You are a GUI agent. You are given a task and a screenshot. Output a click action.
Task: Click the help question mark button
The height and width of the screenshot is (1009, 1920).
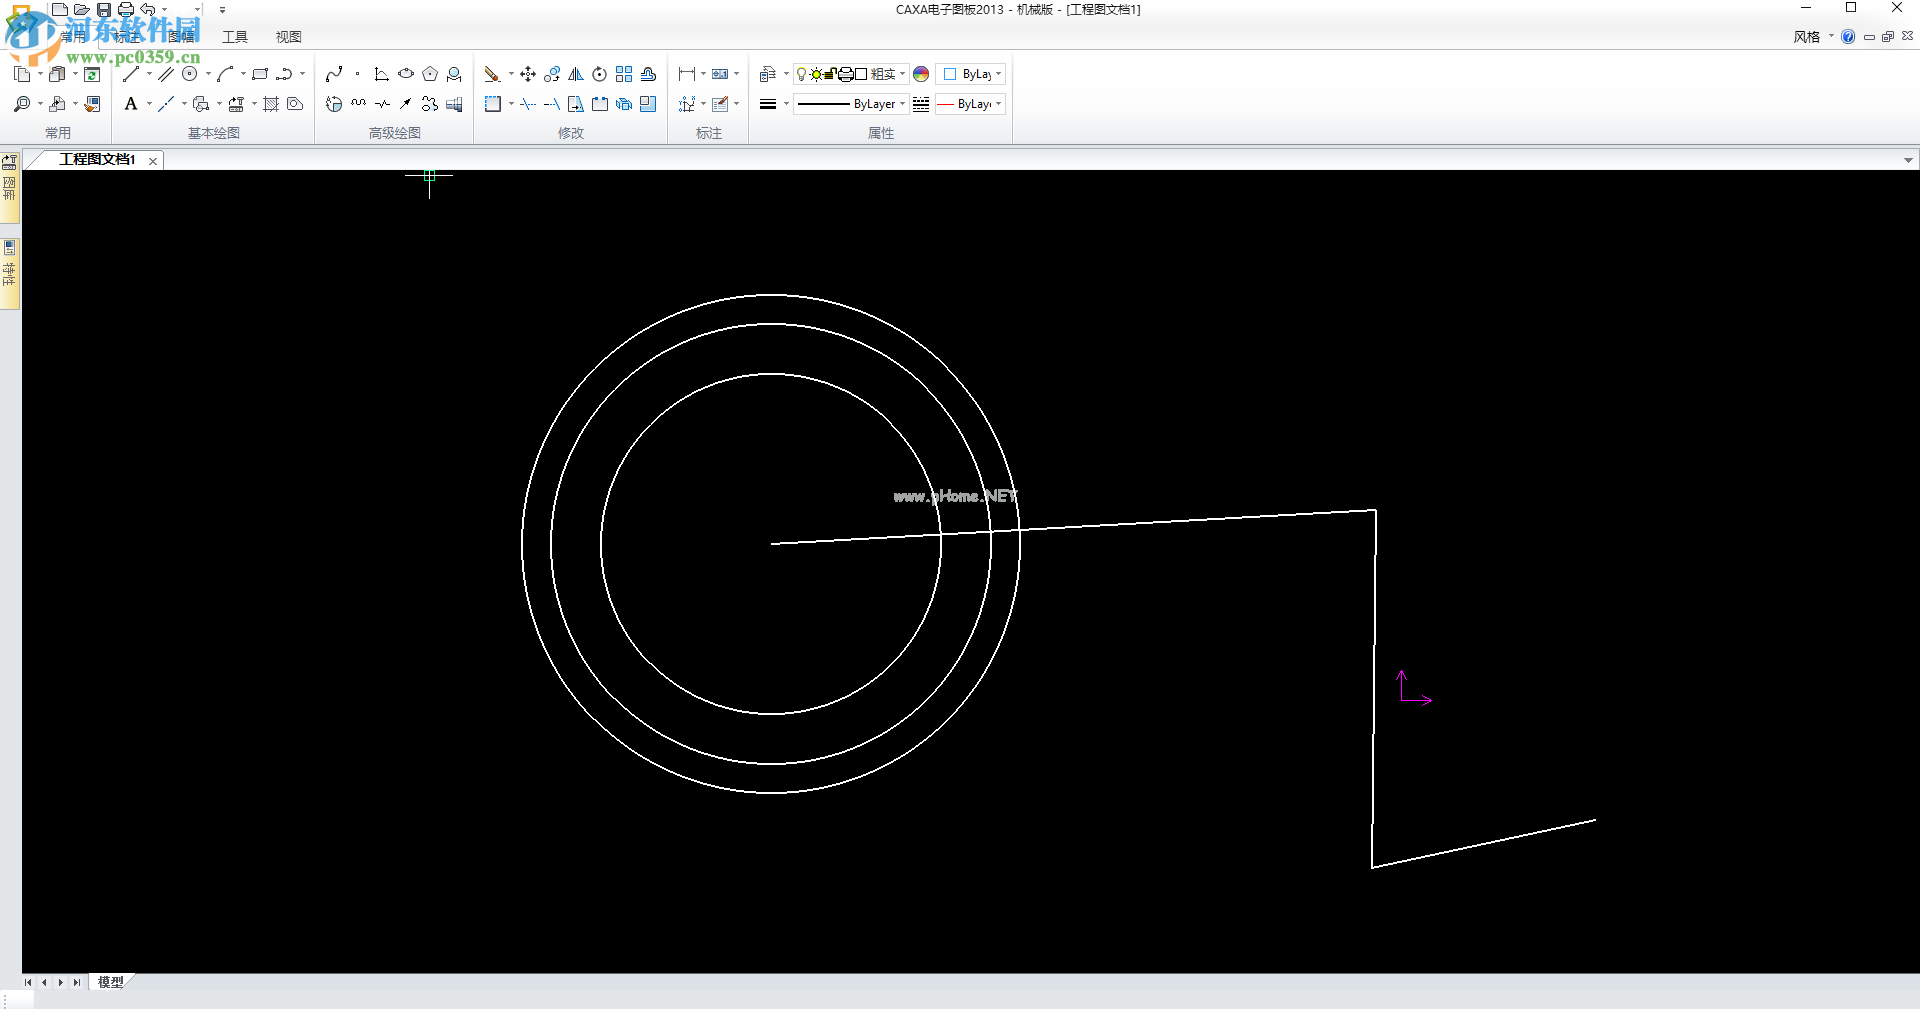tap(1848, 37)
